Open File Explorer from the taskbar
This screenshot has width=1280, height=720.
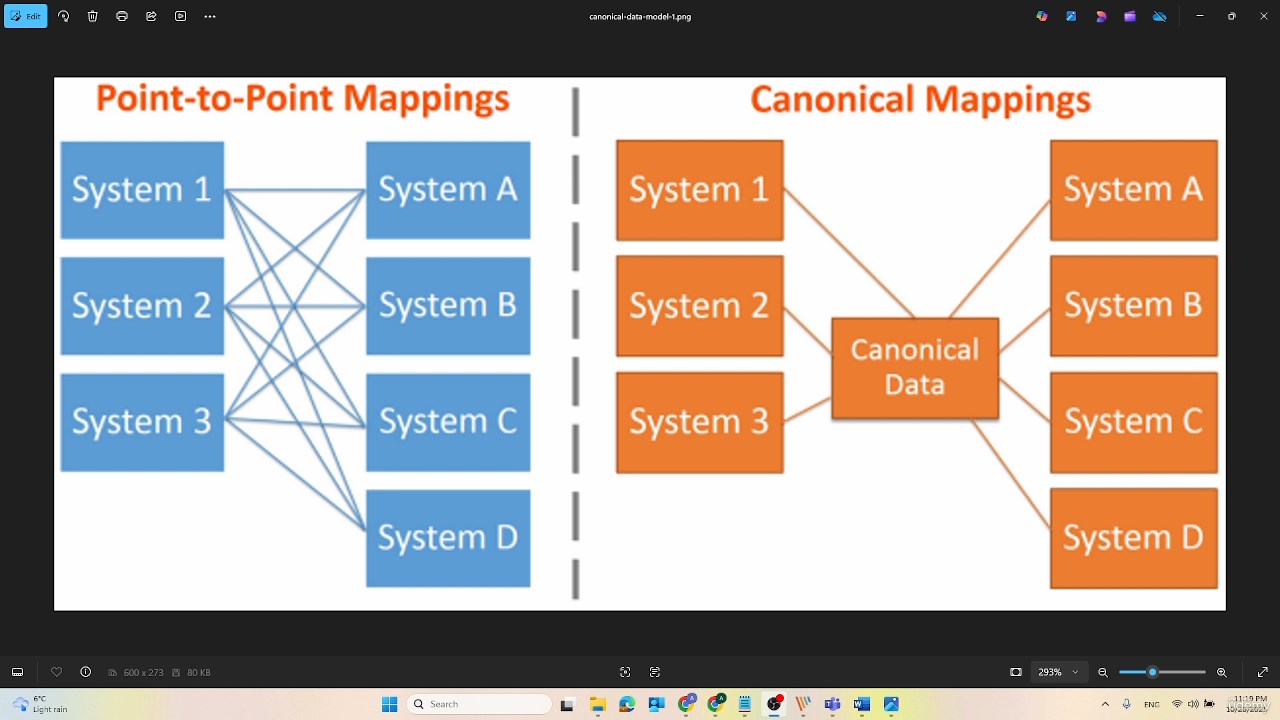(597, 704)
